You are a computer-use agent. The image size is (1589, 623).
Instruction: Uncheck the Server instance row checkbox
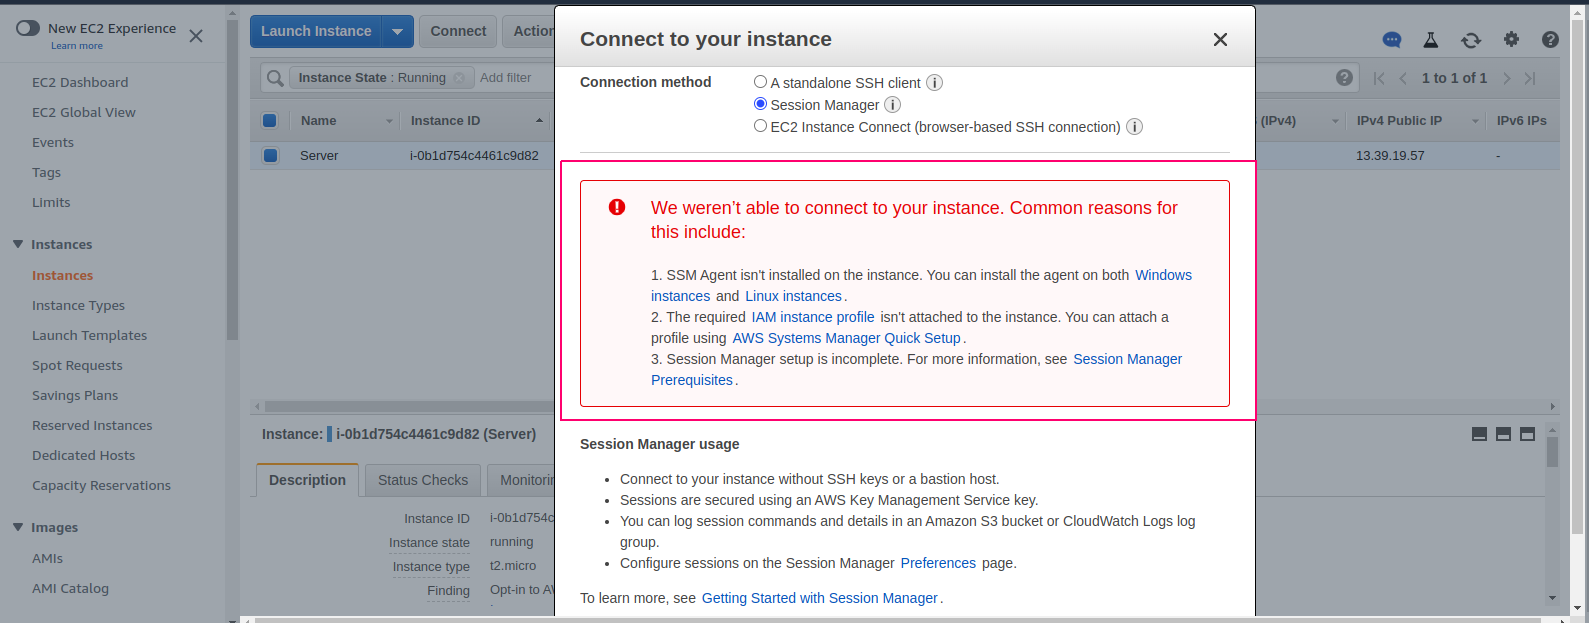(269, 155)
